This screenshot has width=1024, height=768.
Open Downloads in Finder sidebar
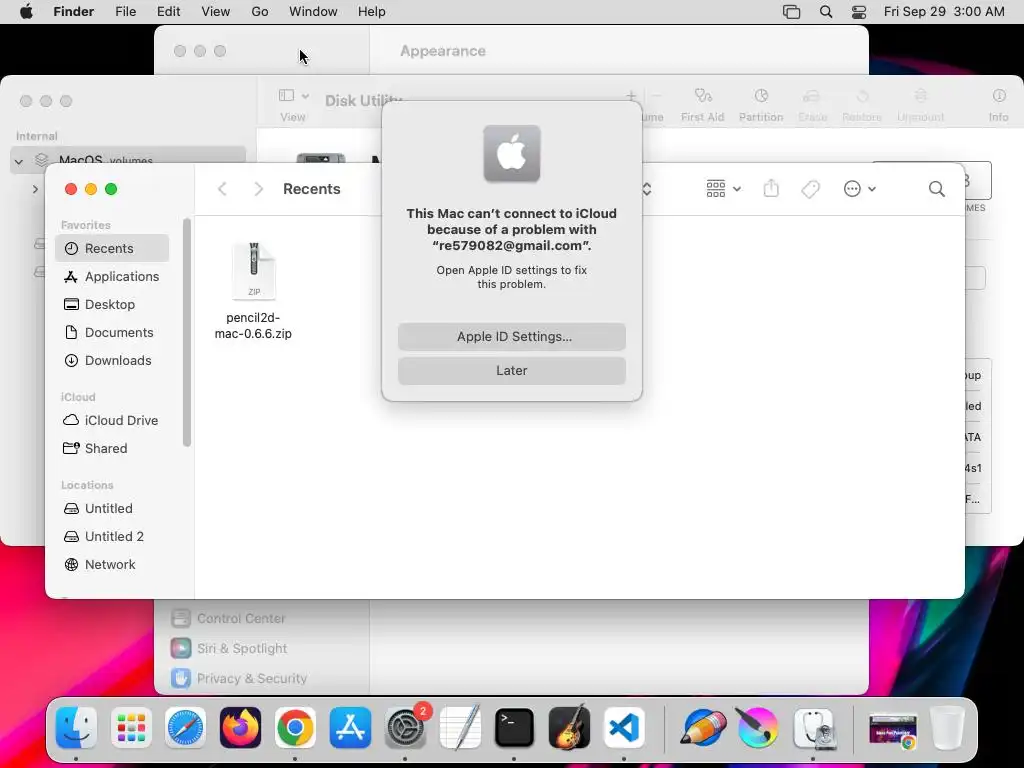tap(112, 360)
